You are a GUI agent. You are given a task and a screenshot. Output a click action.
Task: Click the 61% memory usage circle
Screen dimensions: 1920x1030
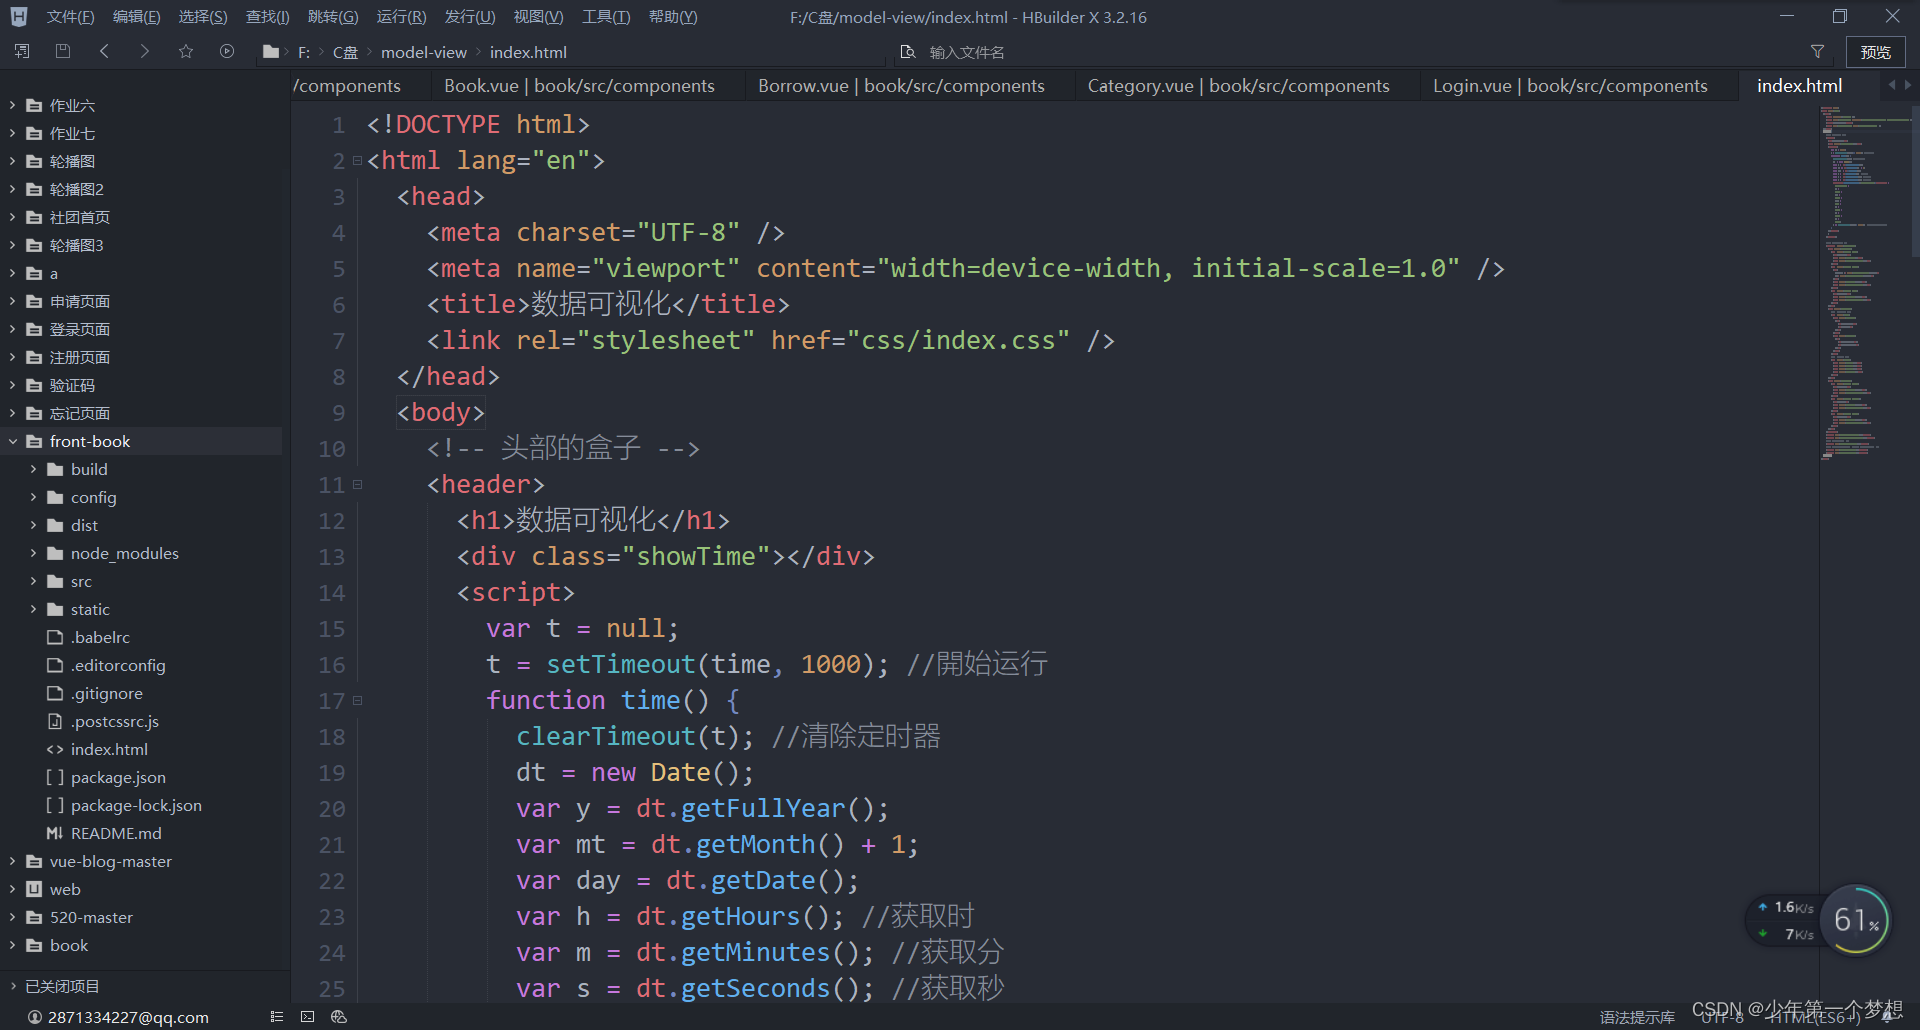point(1856,920)
